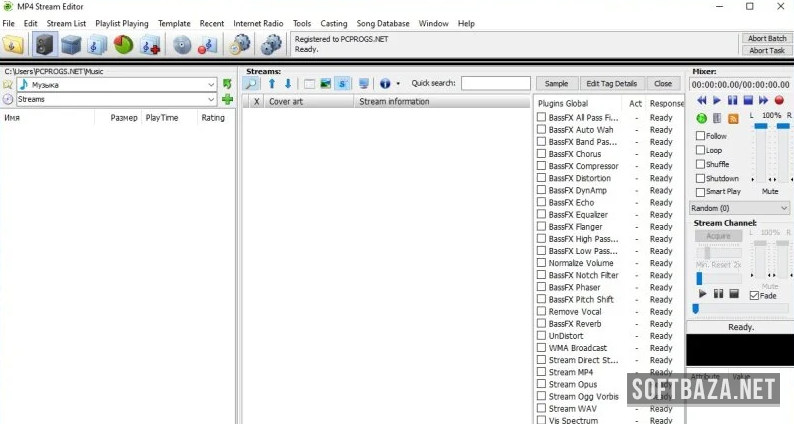Enable the Loop checkbox
The height and width of the screenshot is (424, 794).
pos(701,150)
